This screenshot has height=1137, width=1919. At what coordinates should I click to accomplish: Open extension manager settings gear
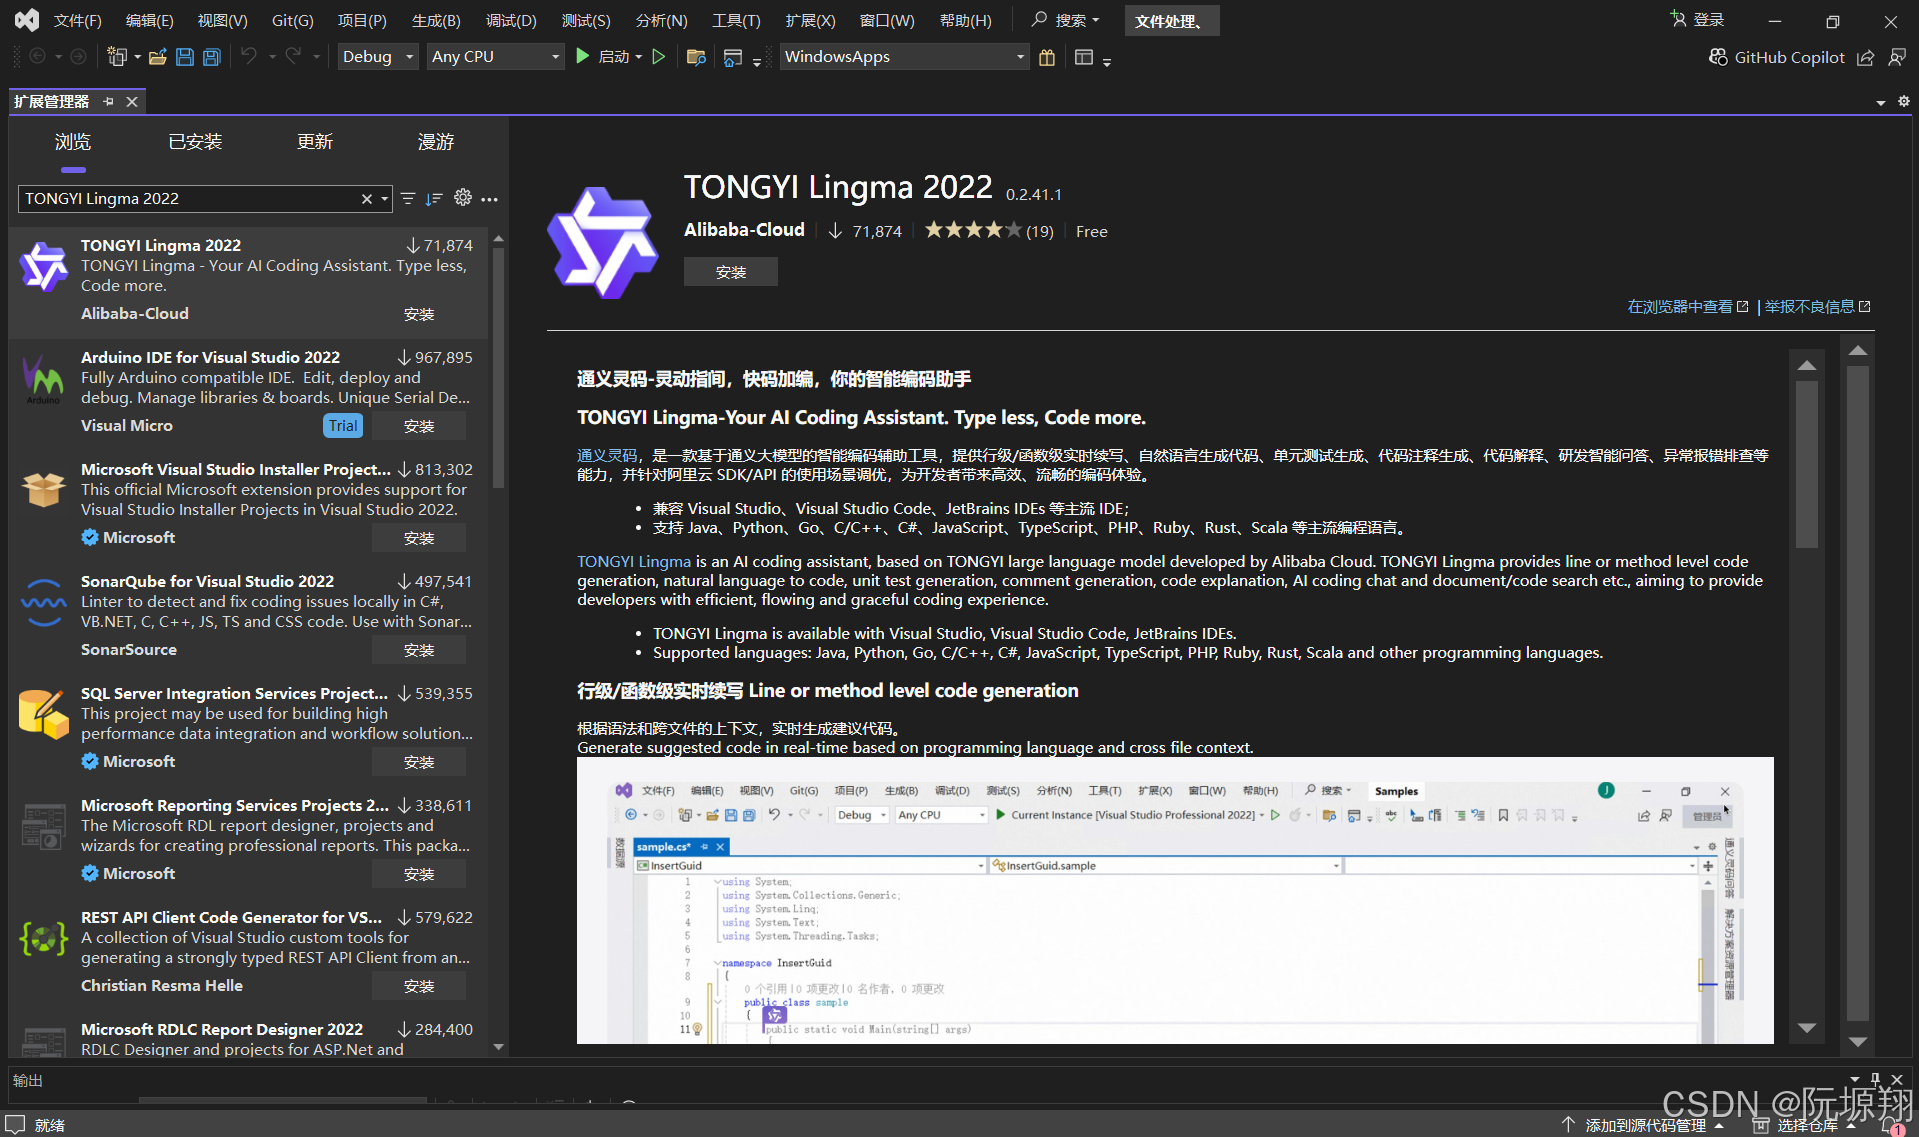coord(462,198)
